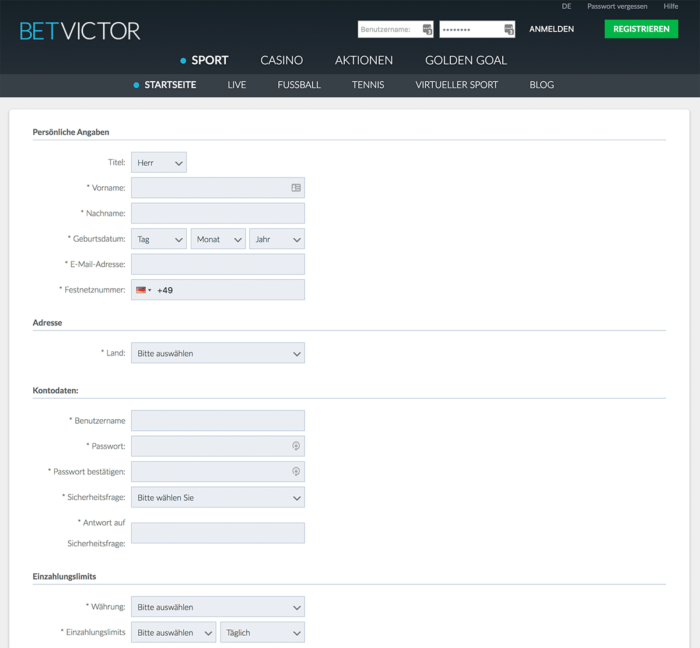
Task: Click into the Festnetznummer phone field
Action: tap(218, 290)
